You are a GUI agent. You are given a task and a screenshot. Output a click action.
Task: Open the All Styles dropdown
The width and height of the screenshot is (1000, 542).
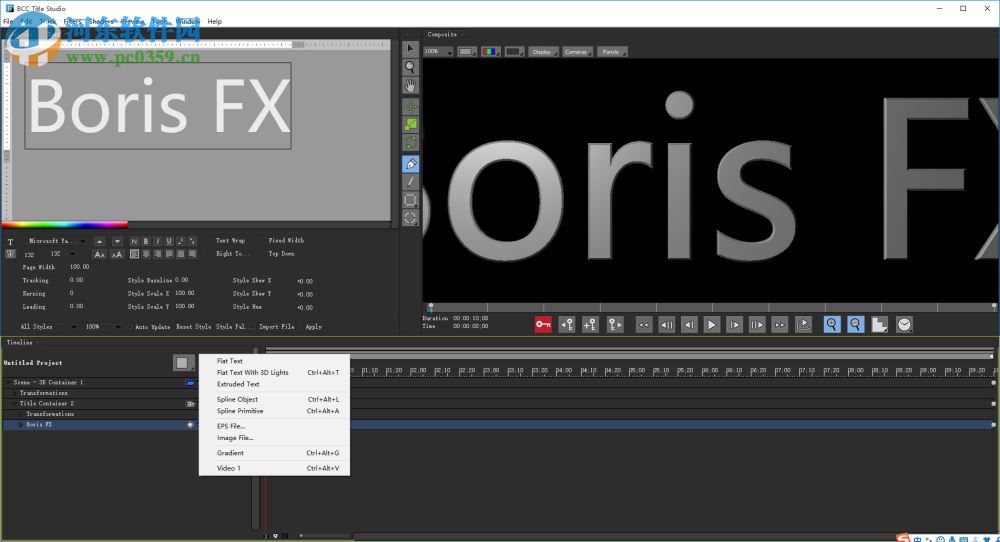pyautogui.click(x=48, y=326)
